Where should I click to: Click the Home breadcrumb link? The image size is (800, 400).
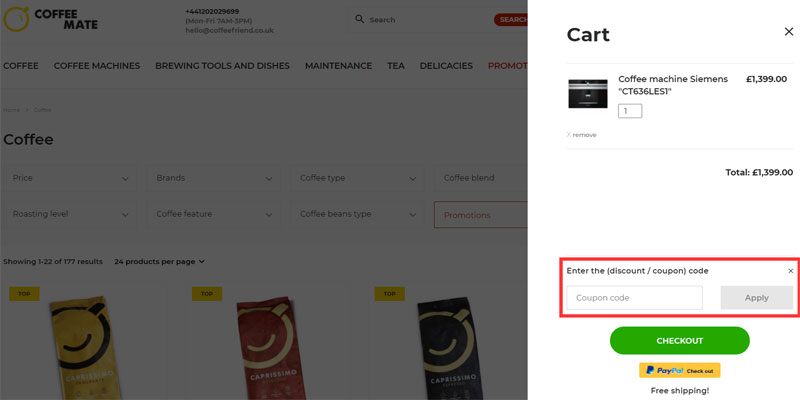tap(11, 109)
